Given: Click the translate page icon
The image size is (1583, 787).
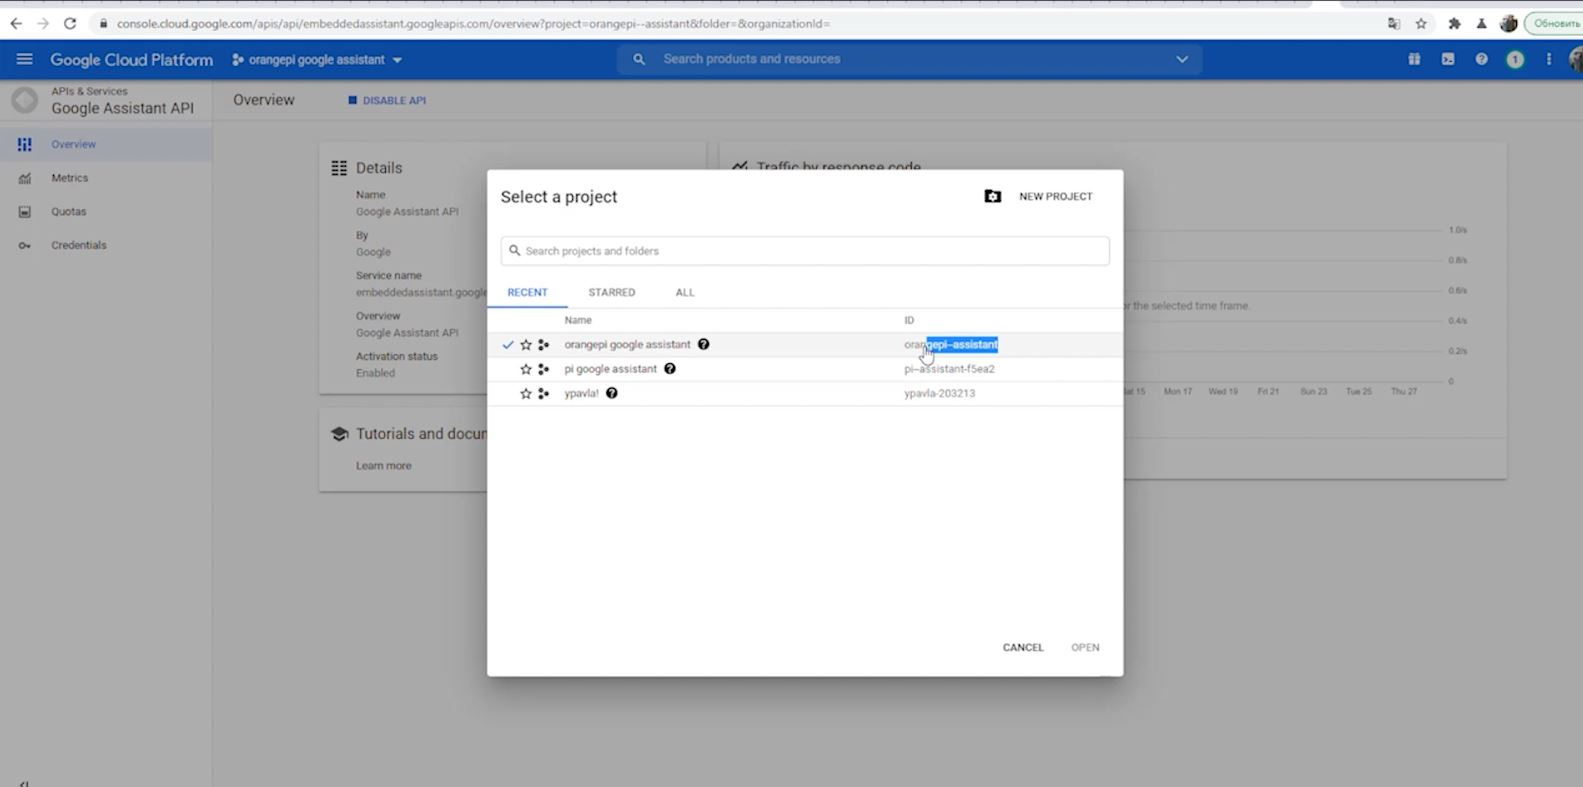Looking at the screenshot, I should (x=1394, y=24).
